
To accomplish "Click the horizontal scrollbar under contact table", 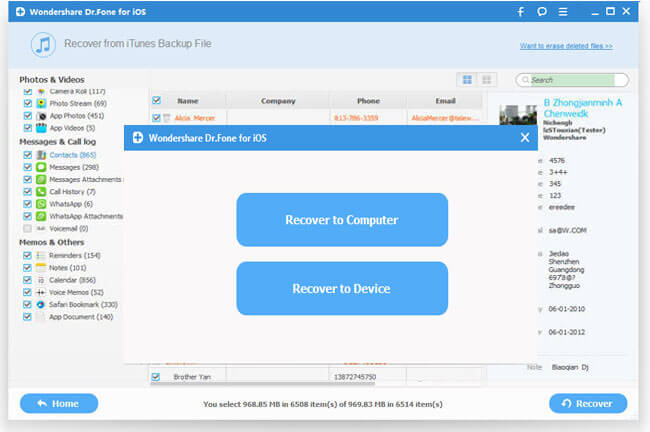I will (263, 384).
